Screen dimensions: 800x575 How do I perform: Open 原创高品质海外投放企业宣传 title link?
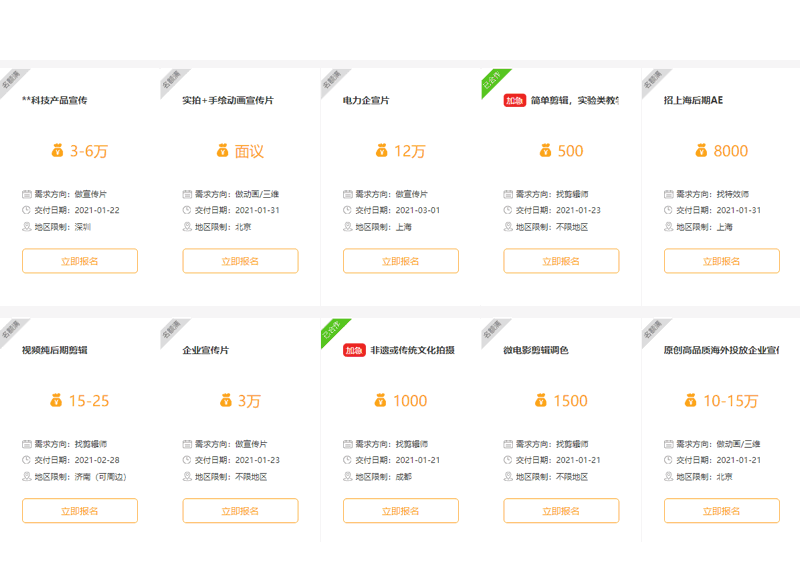tap(721, 350)
